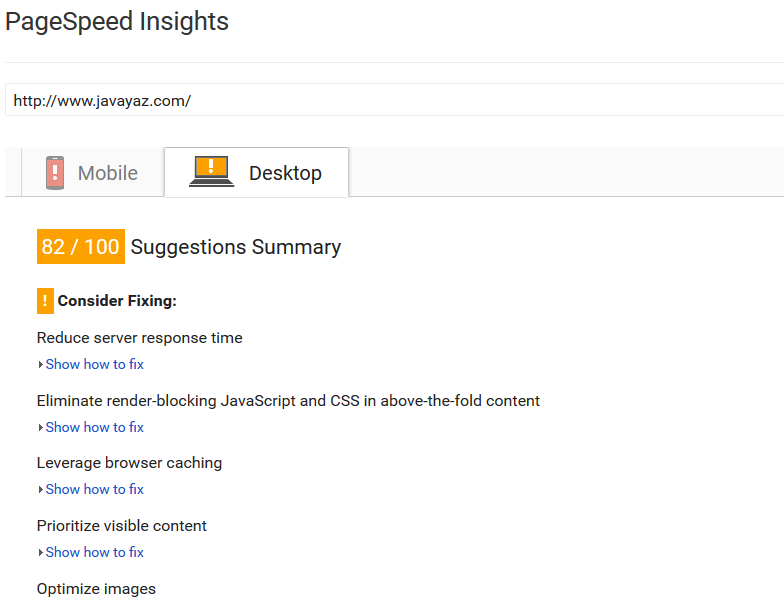This screenshot has height=598, width=784.
Task: Click the Consider Fixing label
Action: 117,301
